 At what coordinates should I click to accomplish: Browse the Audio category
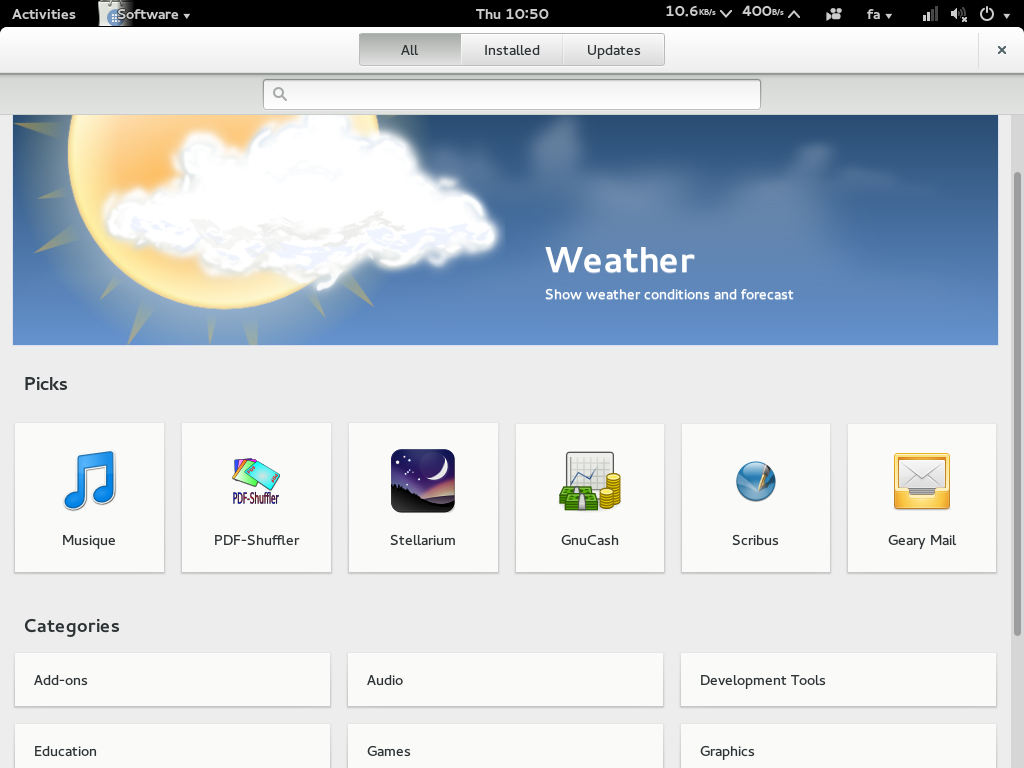pyautogui.click(x=505, y=680)
